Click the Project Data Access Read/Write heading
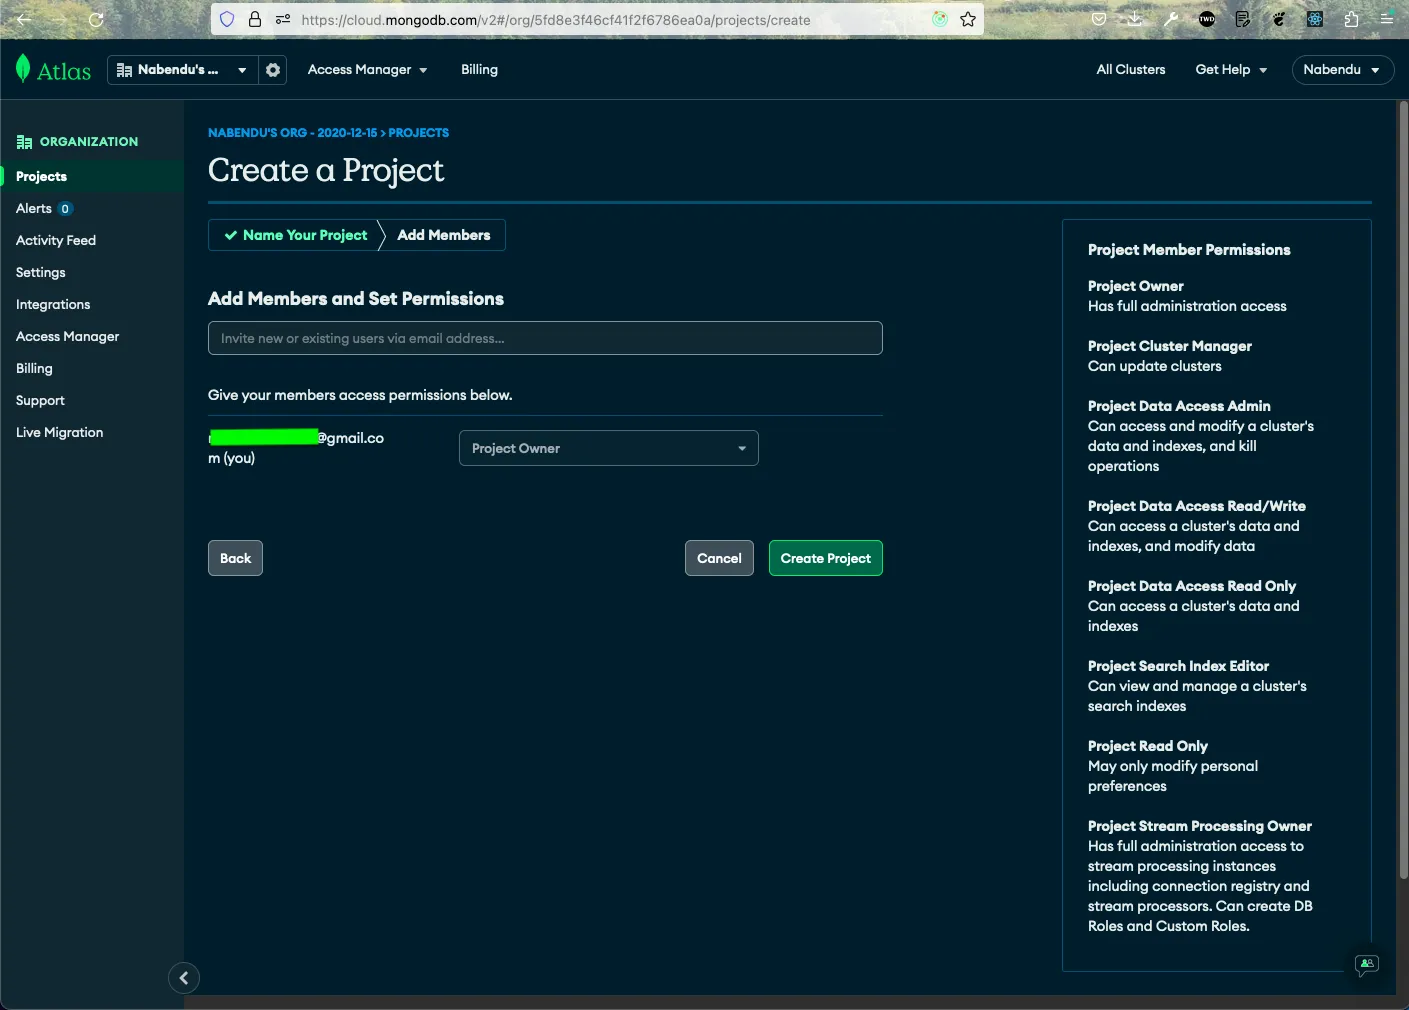The height and width of the screenshot is (1010, 1409). tap(1197, 506)
